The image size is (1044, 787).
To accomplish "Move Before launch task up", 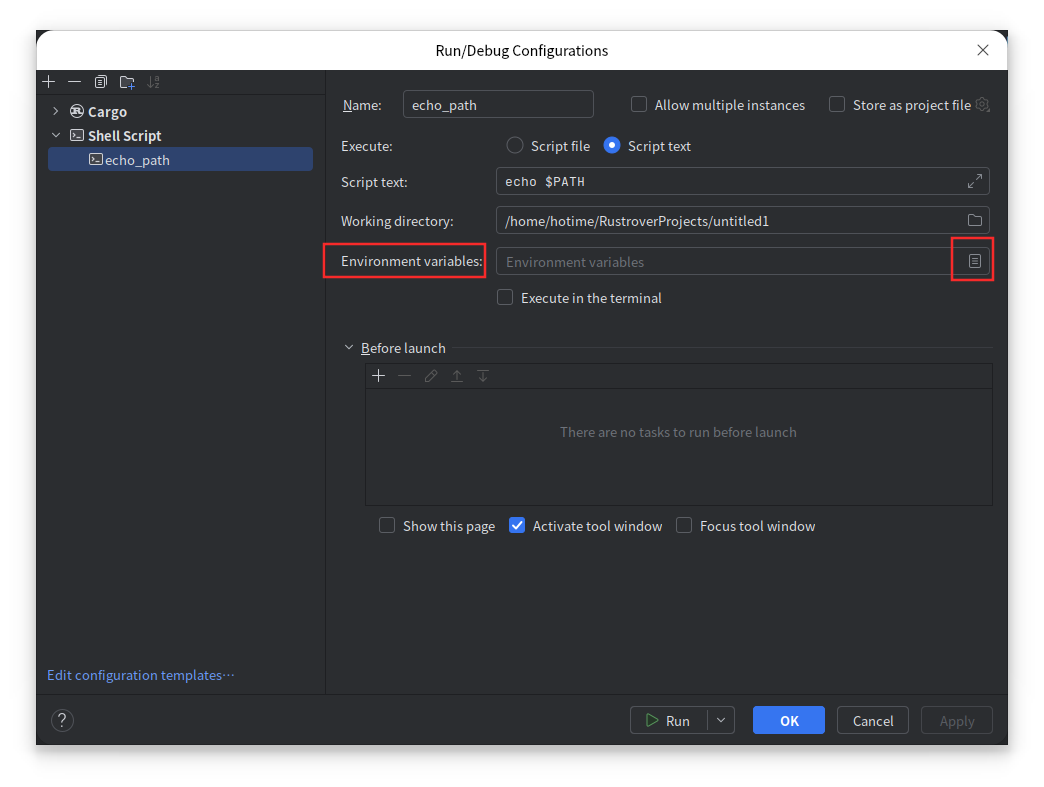I will pyautogui.click(x=457, y=376).
